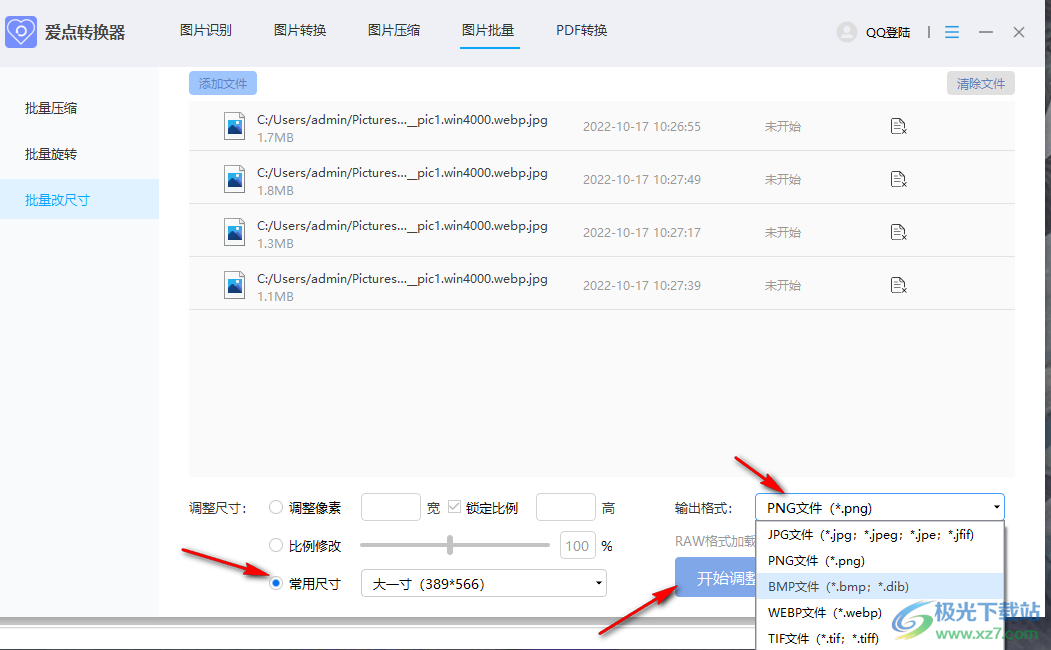1051x650 pixels.
Task: Click image file icon for 1.7MB row
Action: [x=235, y=126]
